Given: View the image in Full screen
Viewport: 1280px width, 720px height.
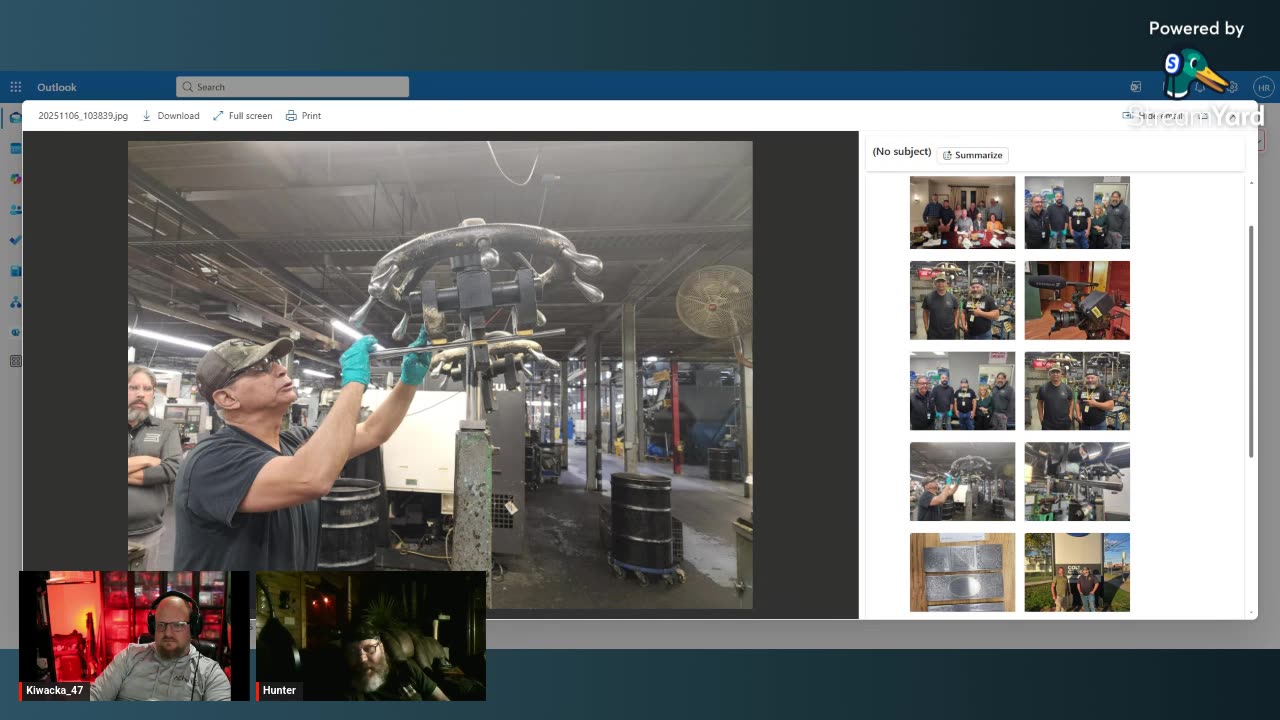Looking at the screenshot, I should pyautogui.click(x=242, y=116).
